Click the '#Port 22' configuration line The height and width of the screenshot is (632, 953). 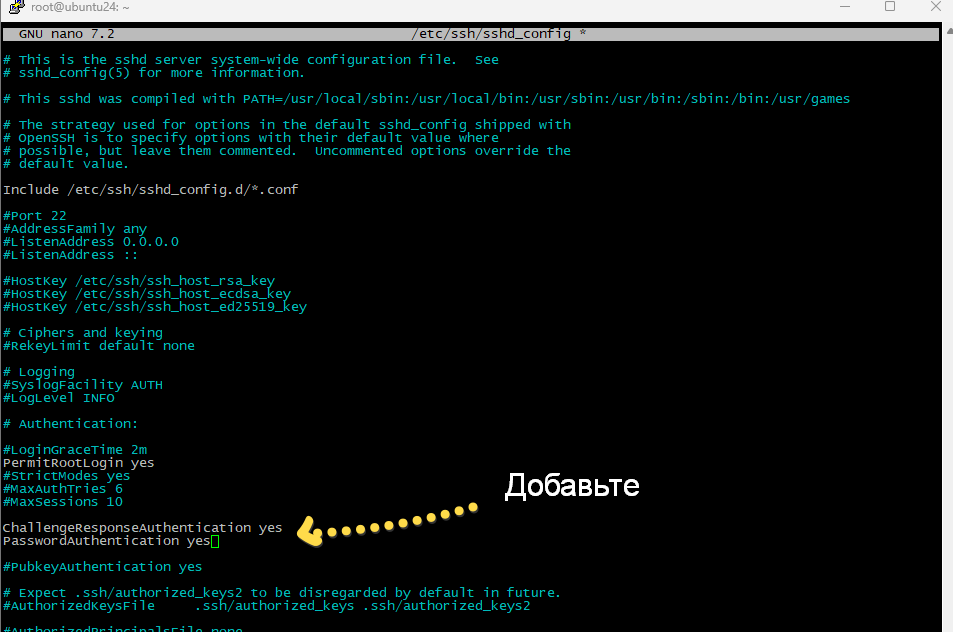click(35, 215)
